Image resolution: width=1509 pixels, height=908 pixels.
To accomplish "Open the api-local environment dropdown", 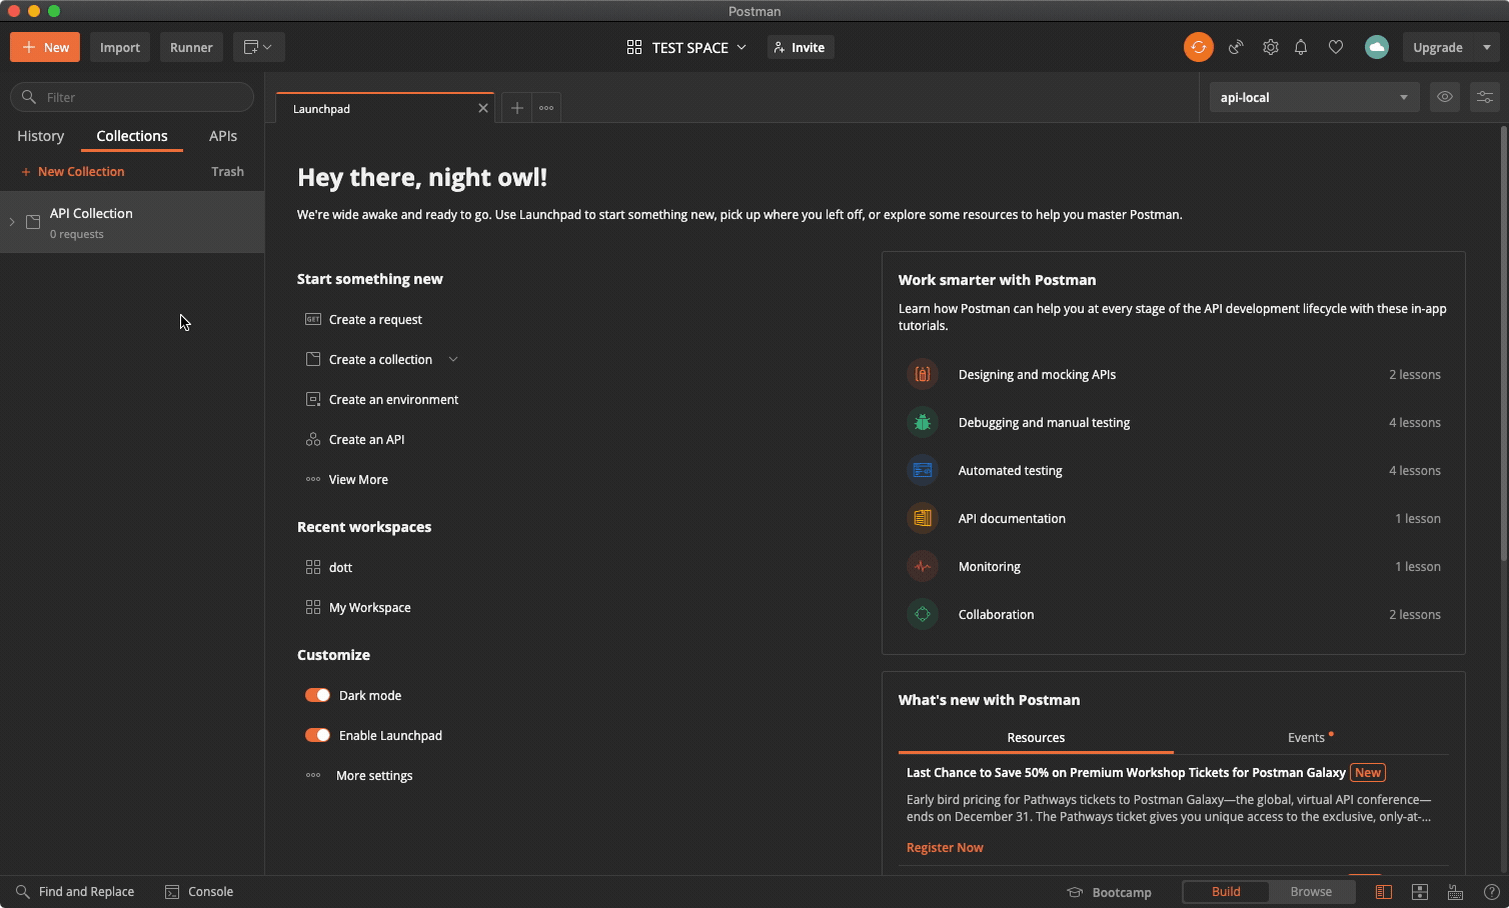I will point(1314,97).
